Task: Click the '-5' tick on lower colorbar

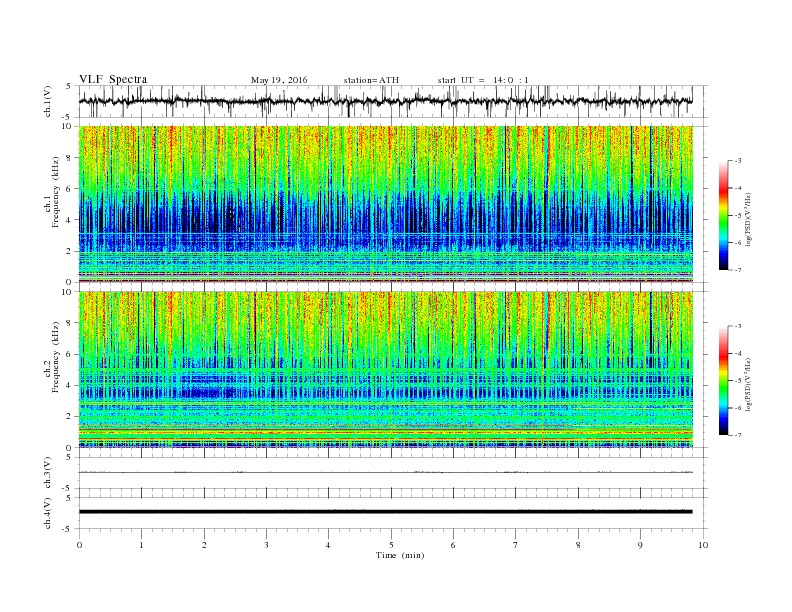Action: click(x=738, y=381)
